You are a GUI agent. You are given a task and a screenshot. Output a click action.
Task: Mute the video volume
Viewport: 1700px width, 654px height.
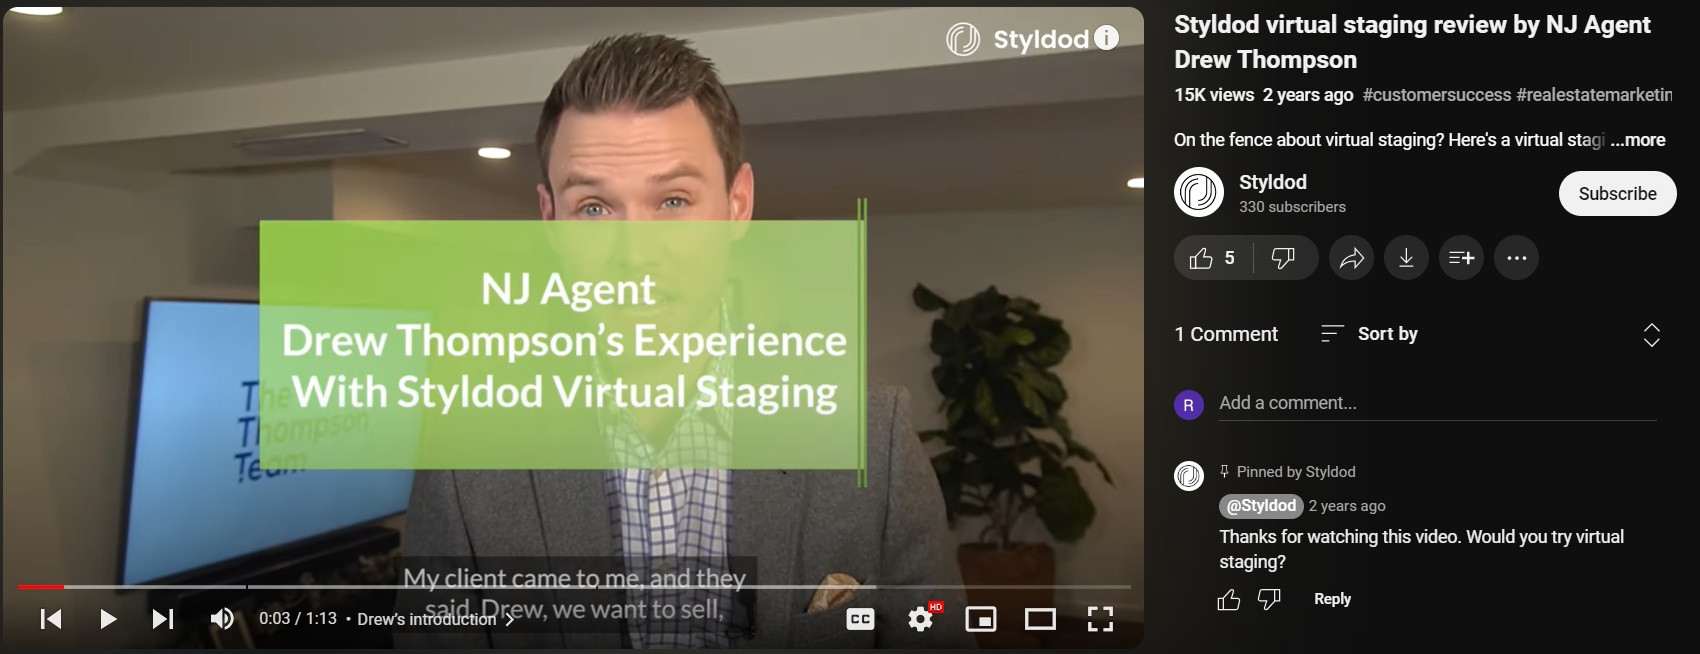point(222,619)
